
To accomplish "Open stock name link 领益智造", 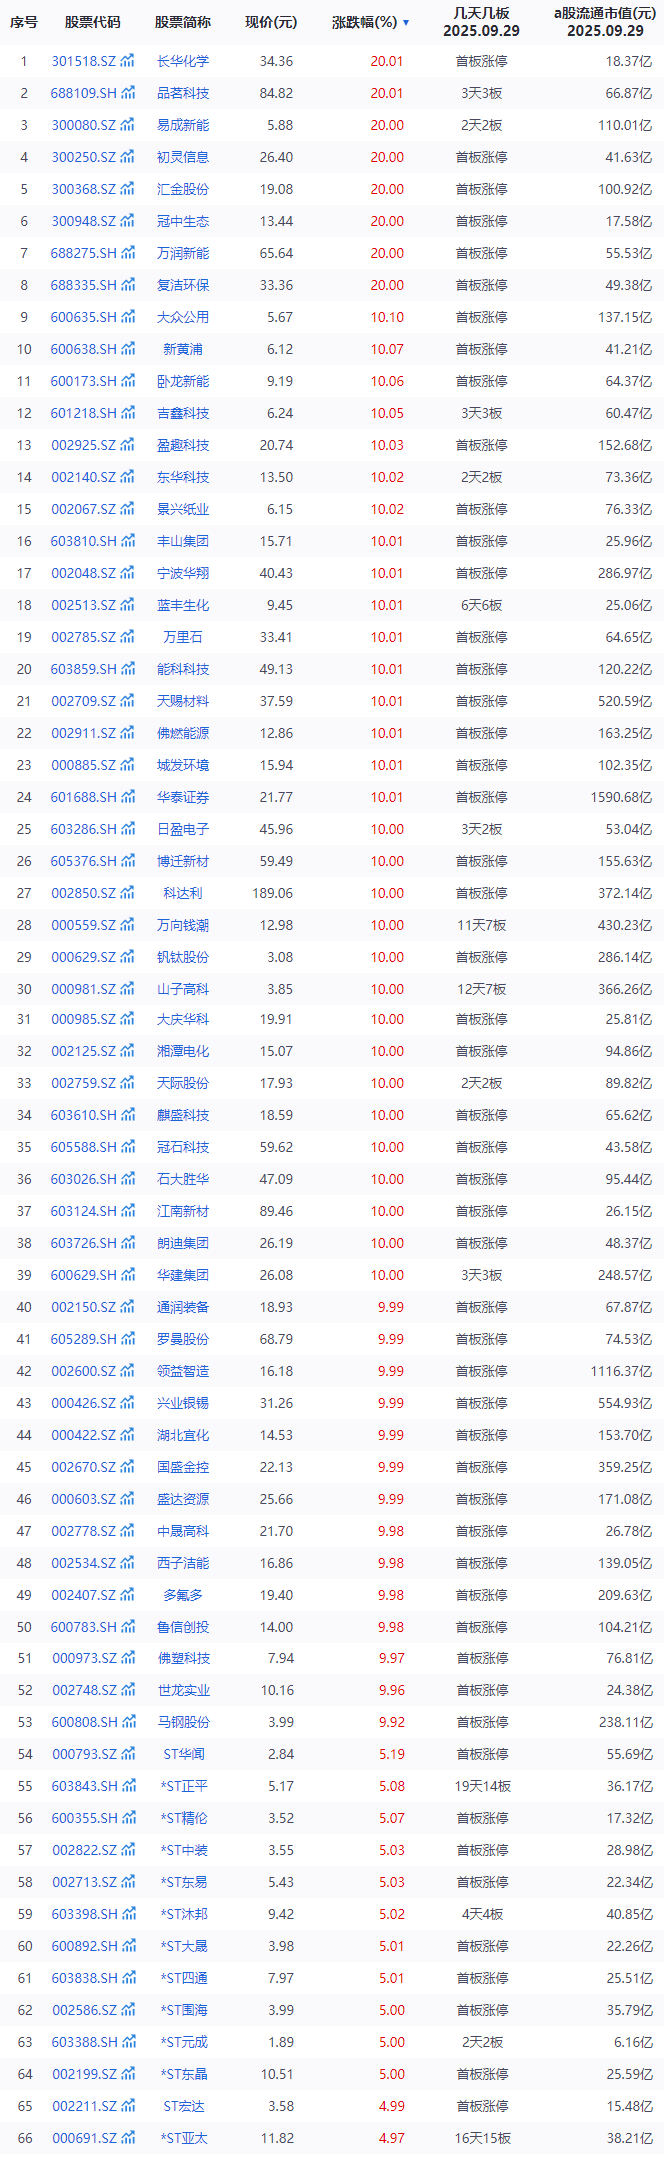I will coord(183,1371).
